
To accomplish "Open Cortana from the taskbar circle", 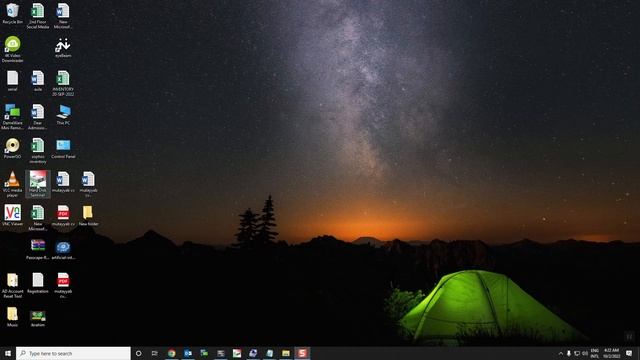I will [x=138, y=353].
